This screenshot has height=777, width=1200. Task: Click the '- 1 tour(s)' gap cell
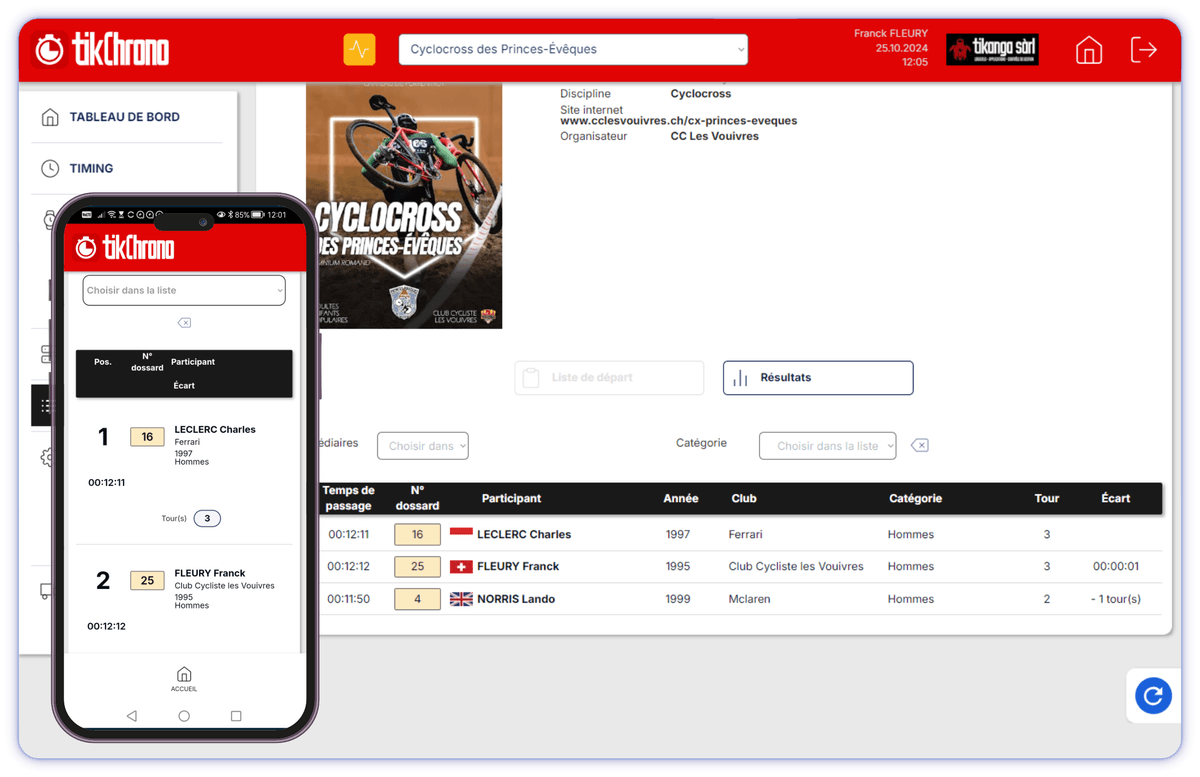click(x=1116, y=600)
